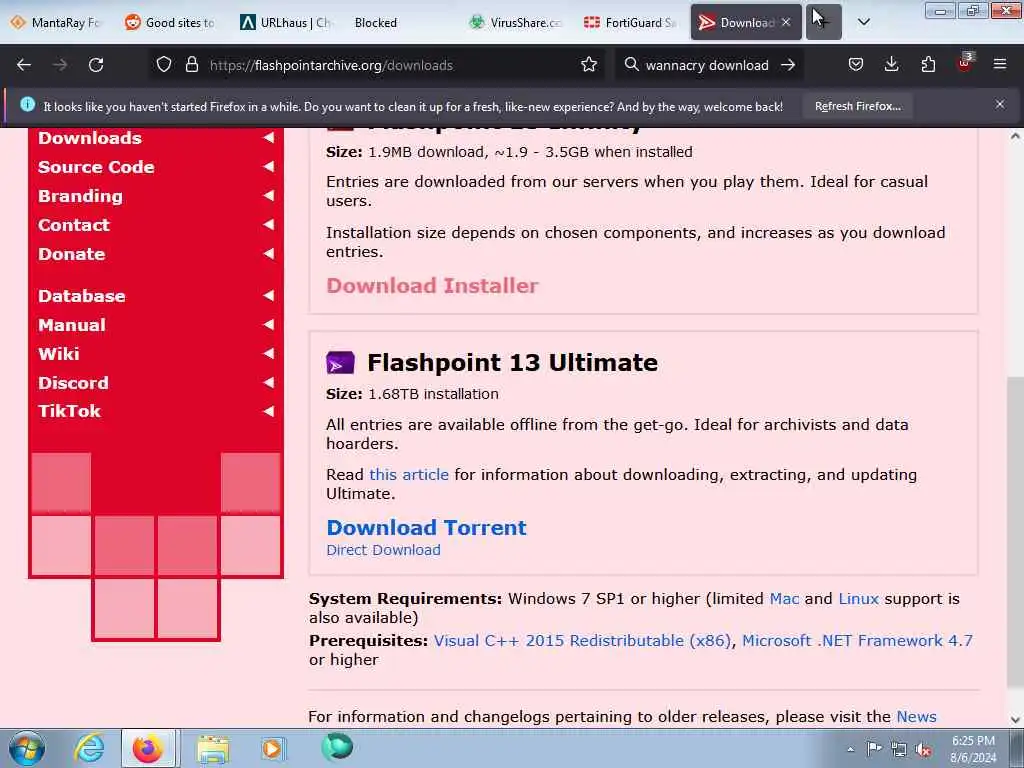Open a new tab with plus button
The width and height of the screenshot is (1024, 768).
pyautogui.click(x=824, y=22)
